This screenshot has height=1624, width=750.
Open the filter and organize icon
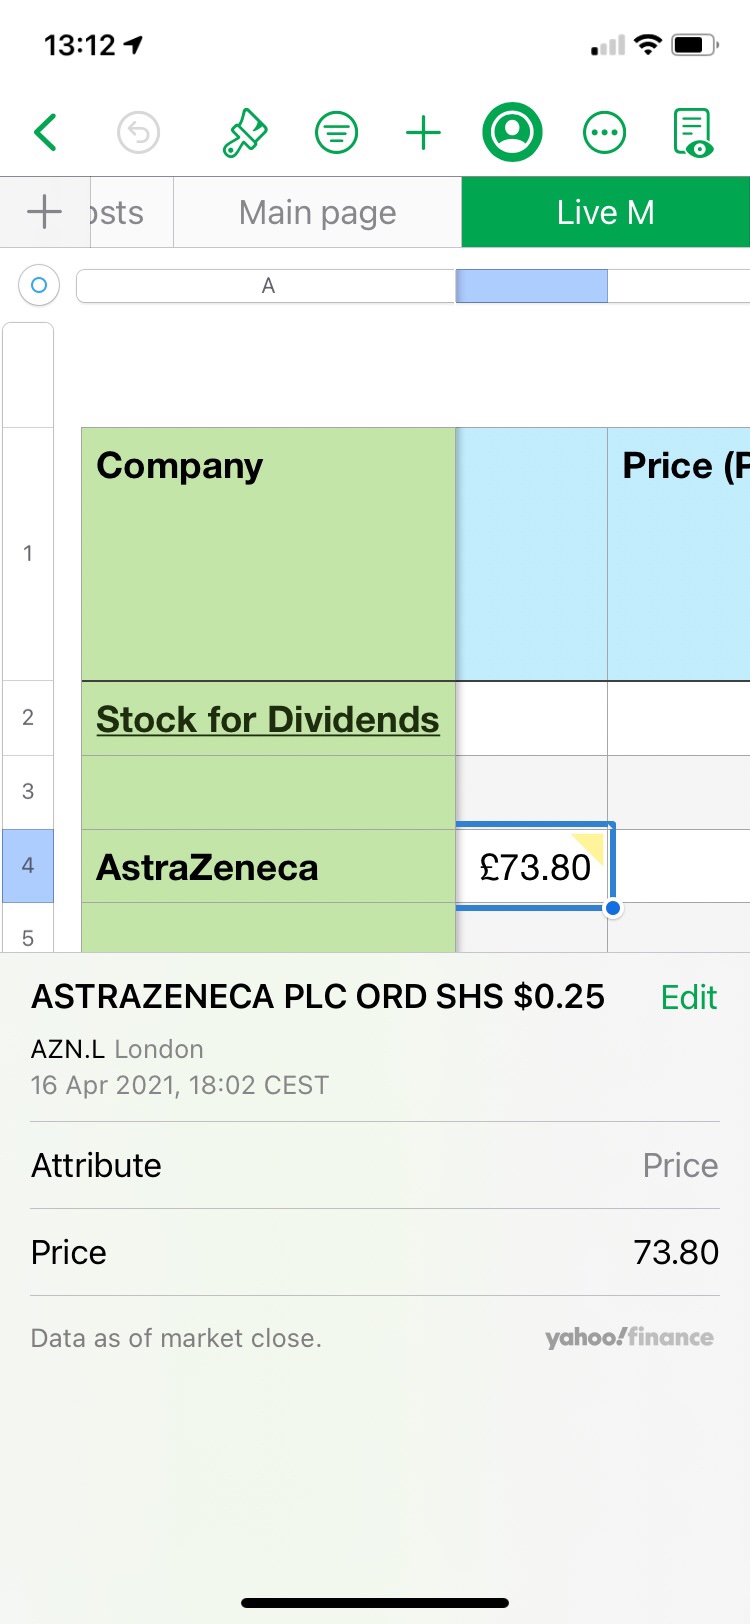(x=337, y=132)
